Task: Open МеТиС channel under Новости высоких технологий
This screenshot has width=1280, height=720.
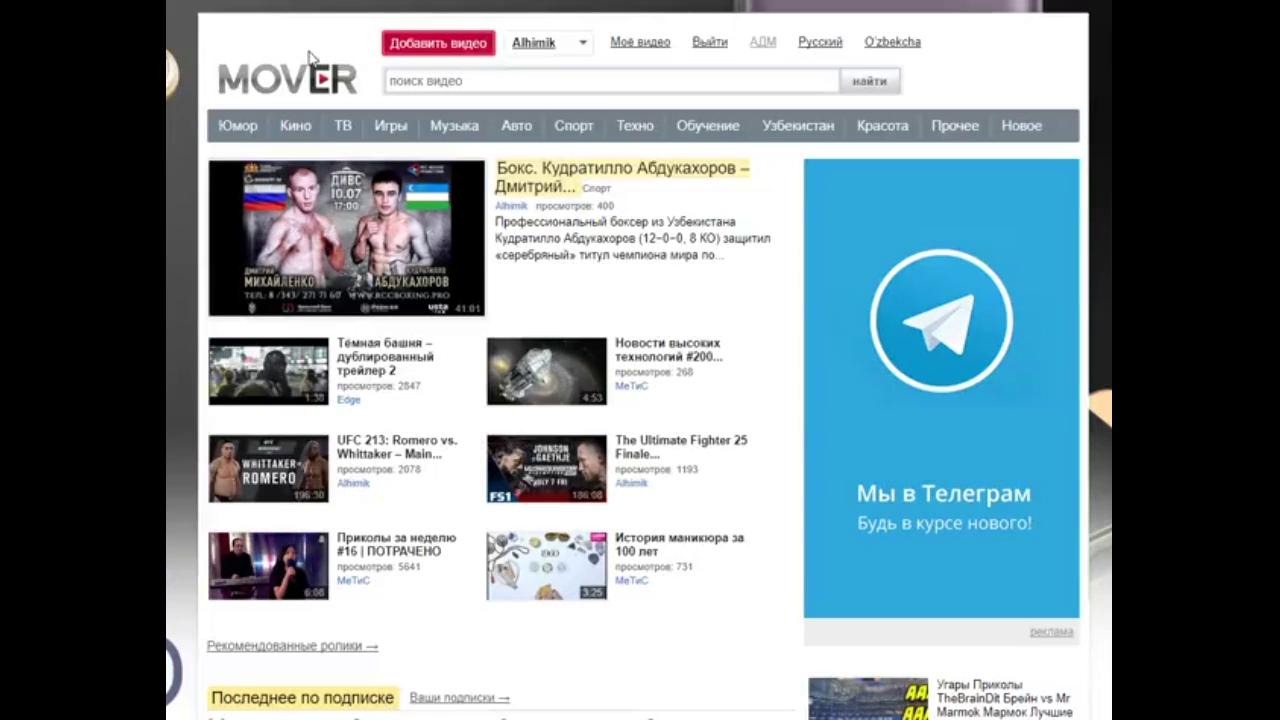Action: [x=631, y=386]
